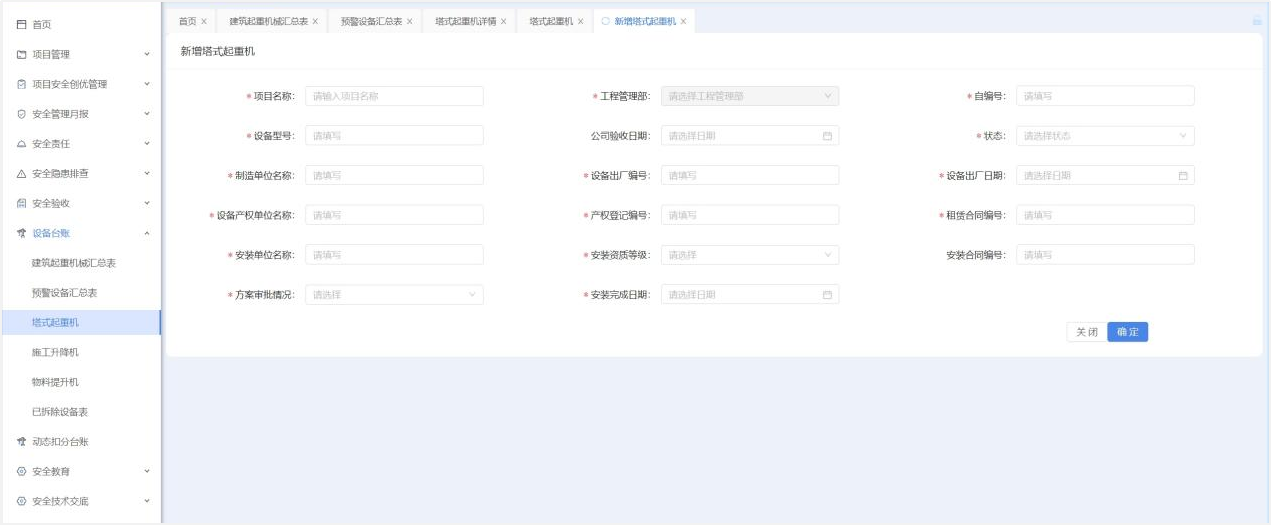Click the 设备台账 sidebar icon
This screenshot has height=526, width=1271.
(x=21, y=234)
